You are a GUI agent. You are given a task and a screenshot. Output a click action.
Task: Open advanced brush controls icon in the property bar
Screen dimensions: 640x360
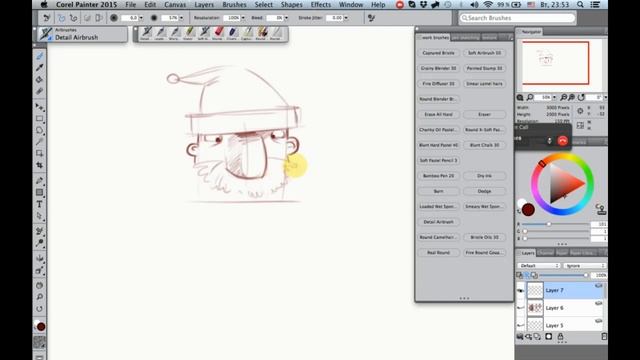(371, 18)
